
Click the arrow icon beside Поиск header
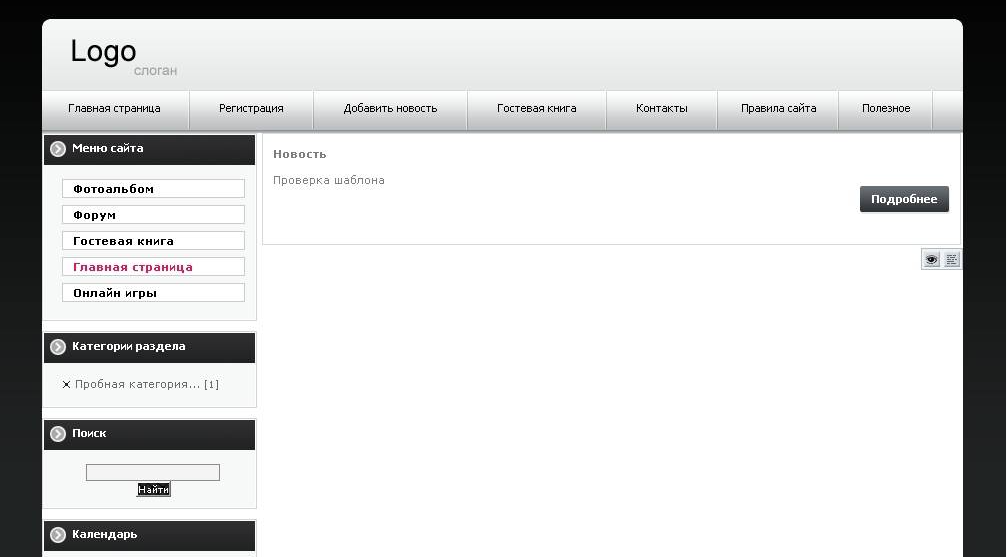58,434
